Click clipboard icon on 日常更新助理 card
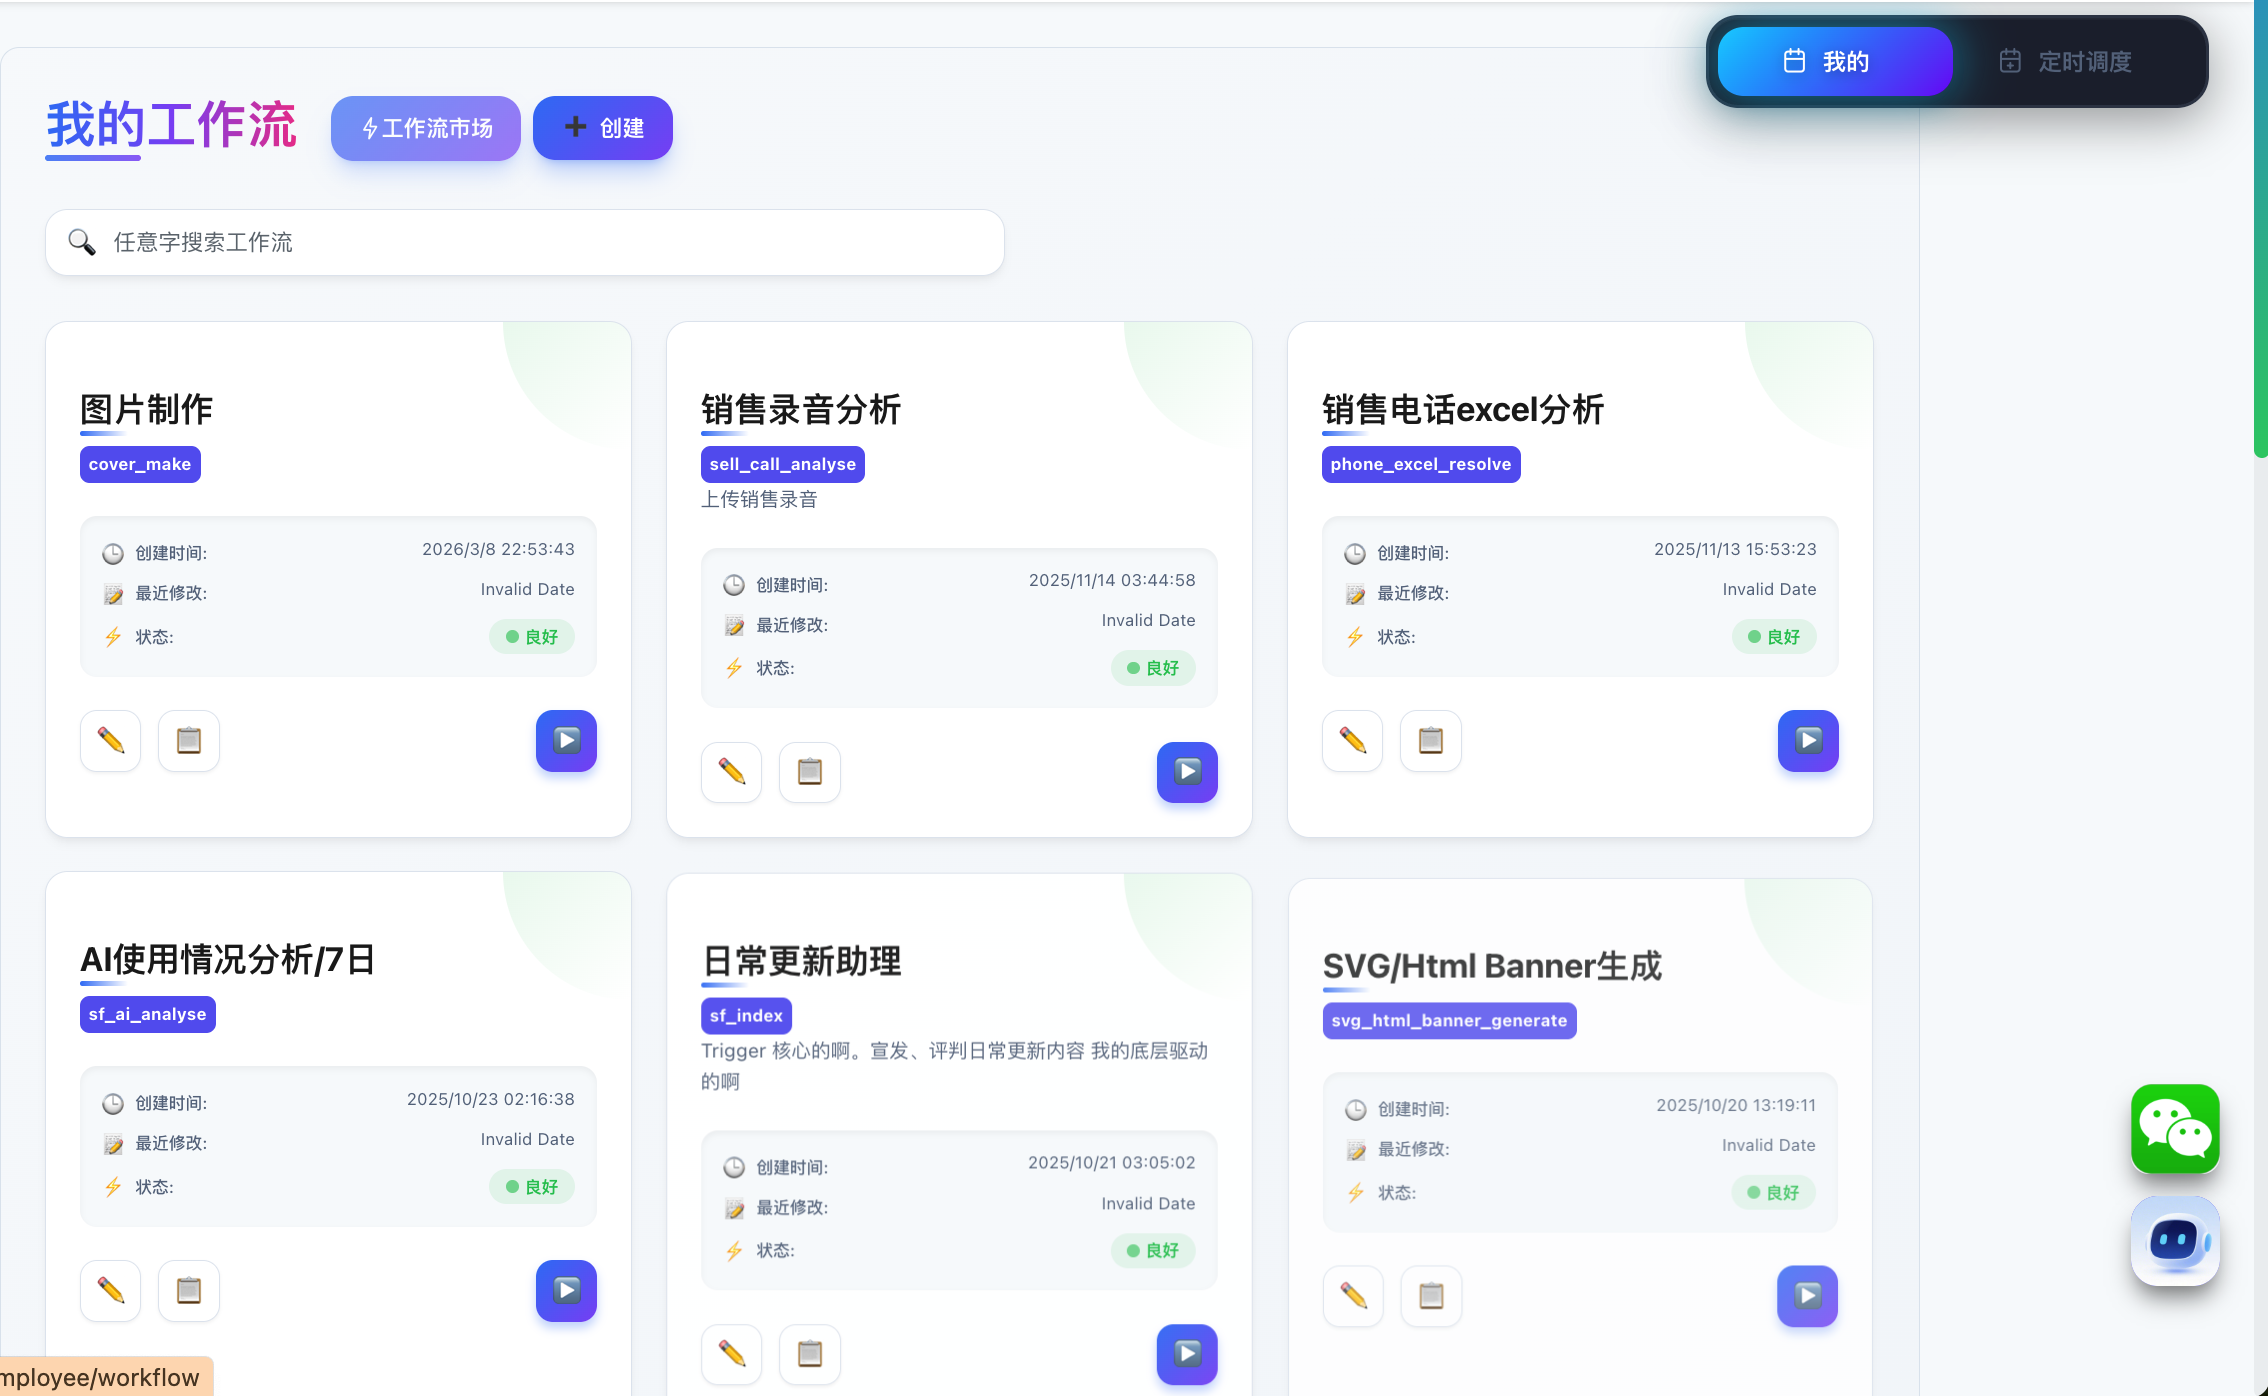This screenshot has height=1396, width=2268. coord(810,1354)
